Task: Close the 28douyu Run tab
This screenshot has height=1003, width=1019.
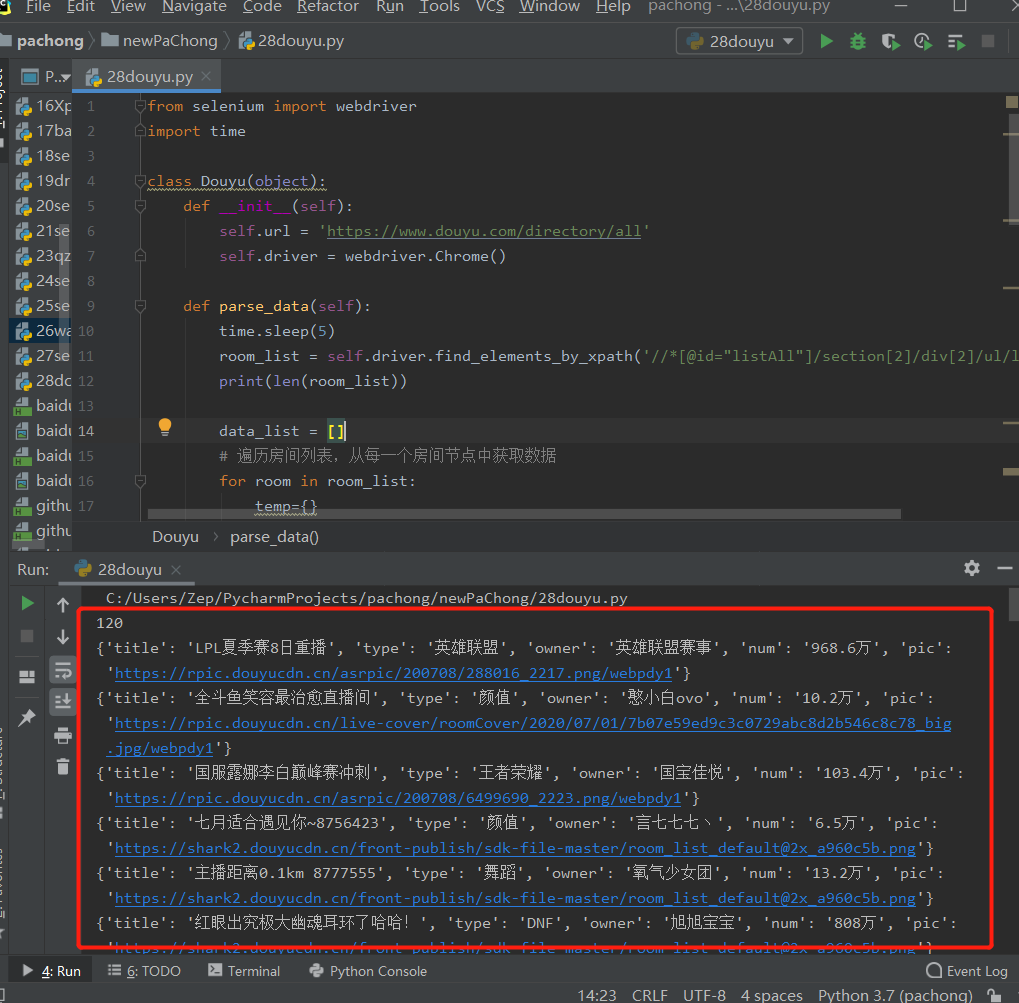Action: [x=175, y=570]
